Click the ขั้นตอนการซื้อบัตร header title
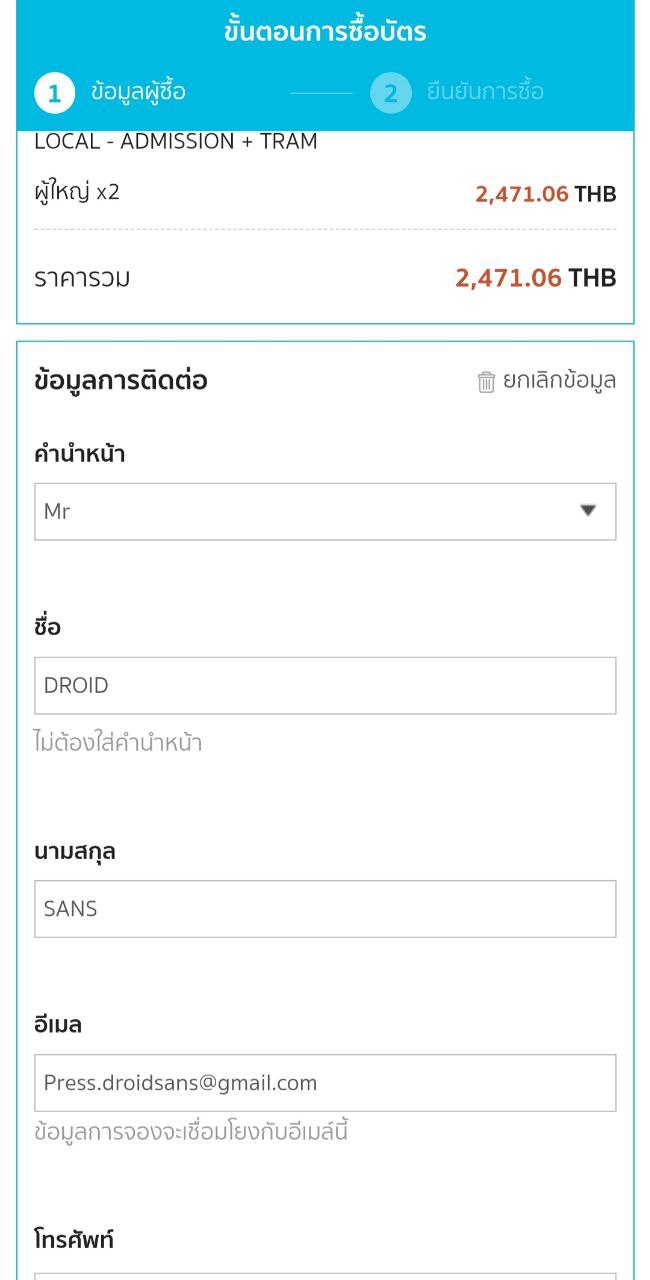Screen dimensions: 650x1280 325,31
